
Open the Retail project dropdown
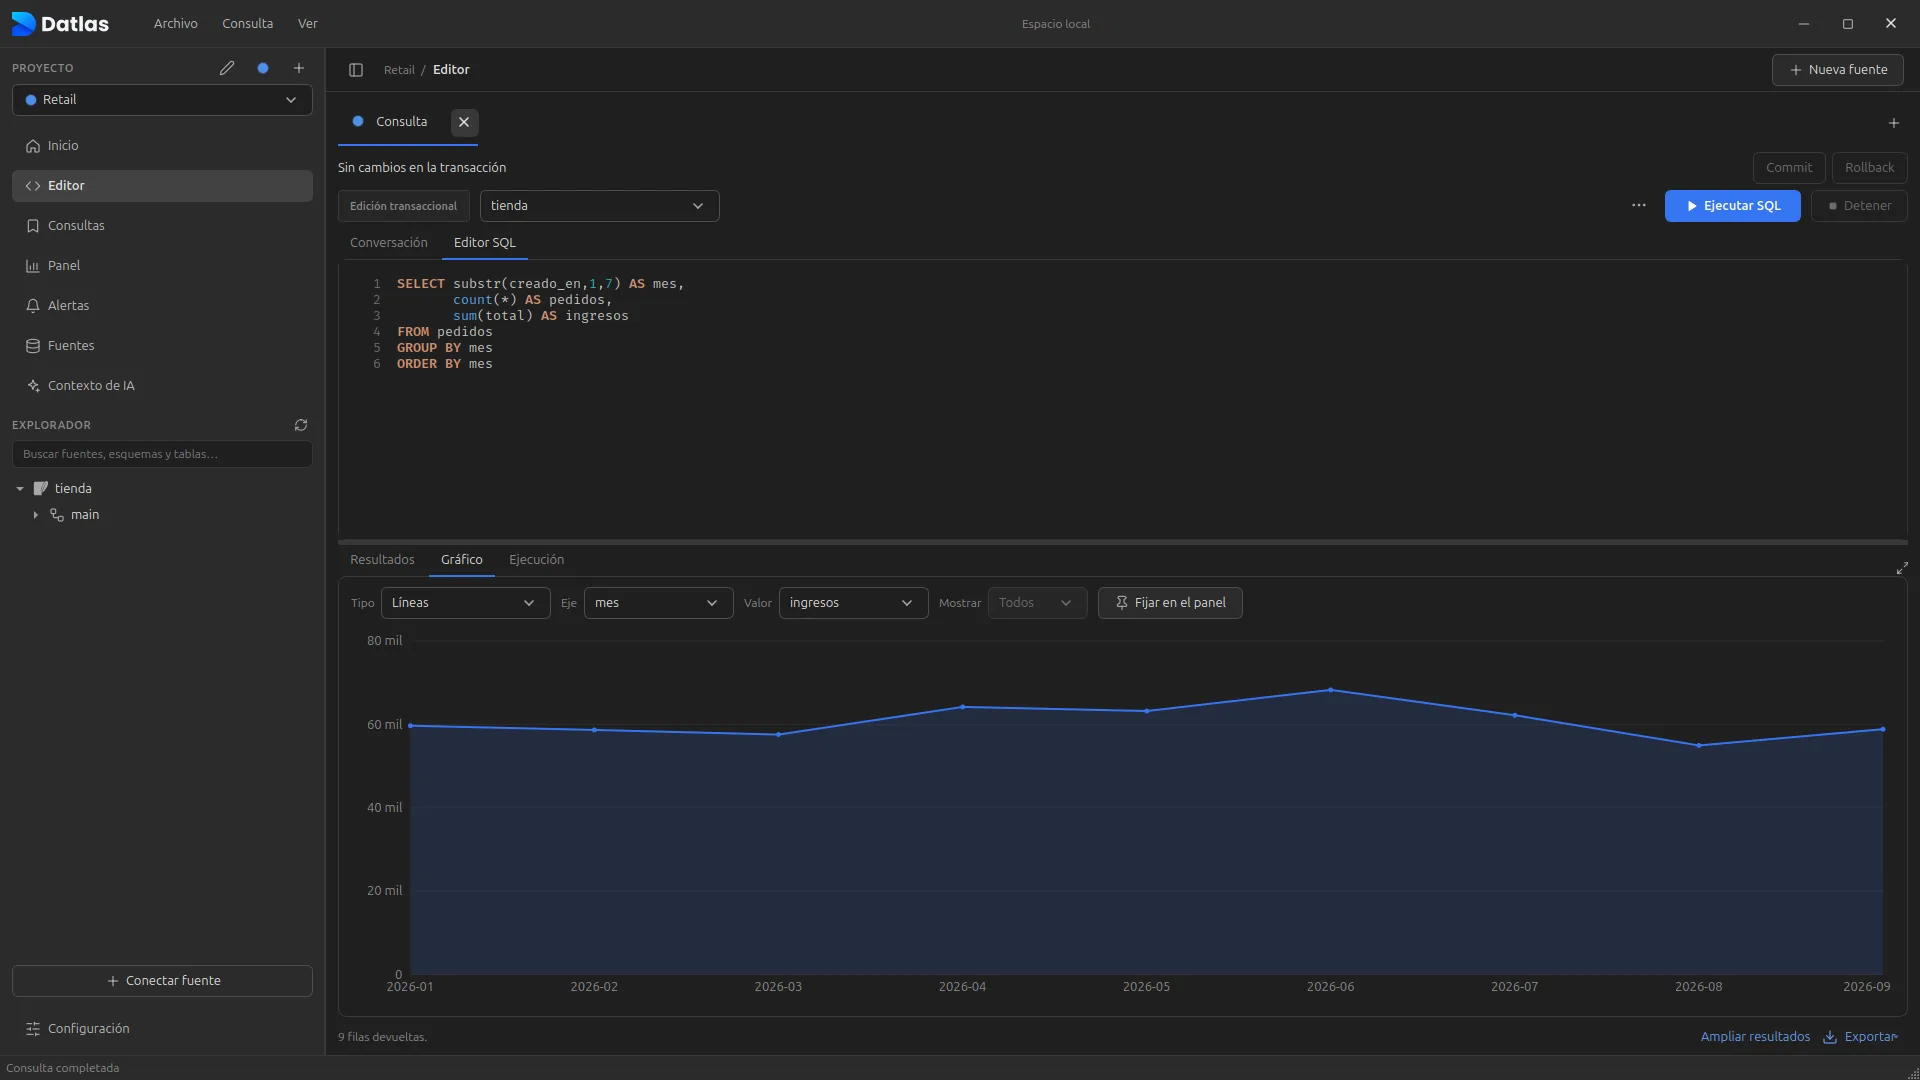click(162, 100)
